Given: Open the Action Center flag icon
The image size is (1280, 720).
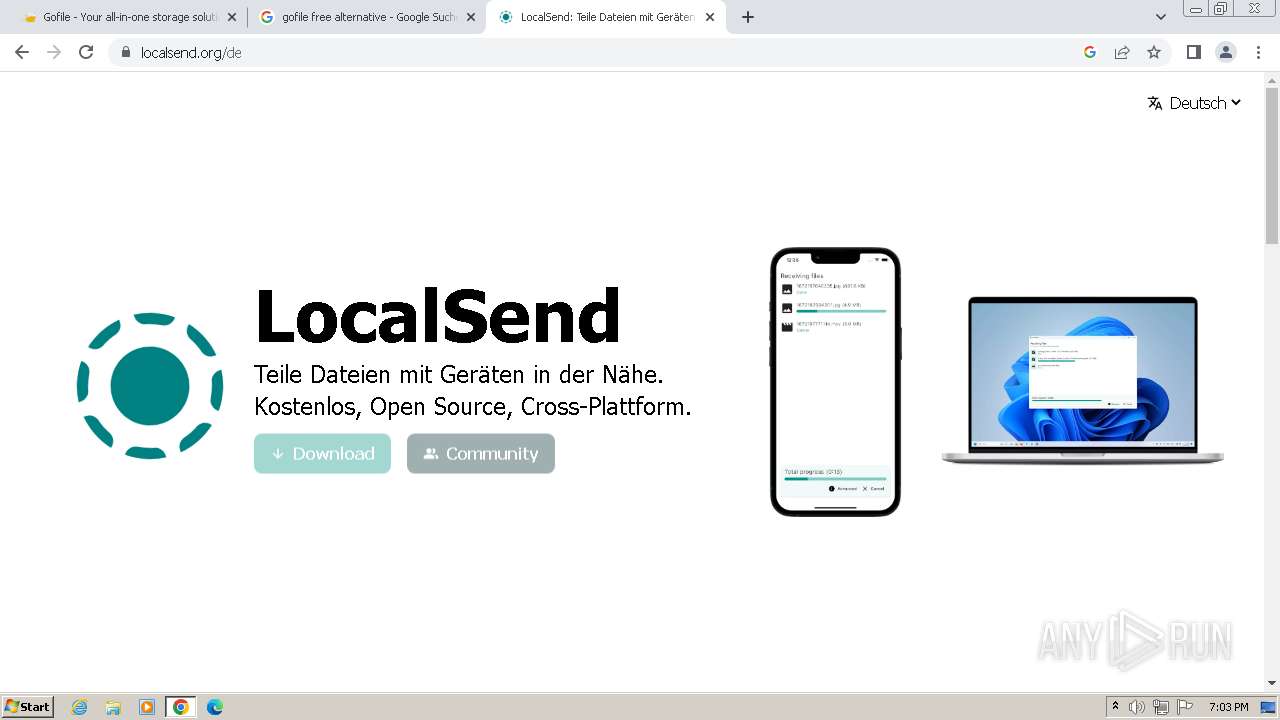Looking at the screenshot, I should tap(1185, 707).
